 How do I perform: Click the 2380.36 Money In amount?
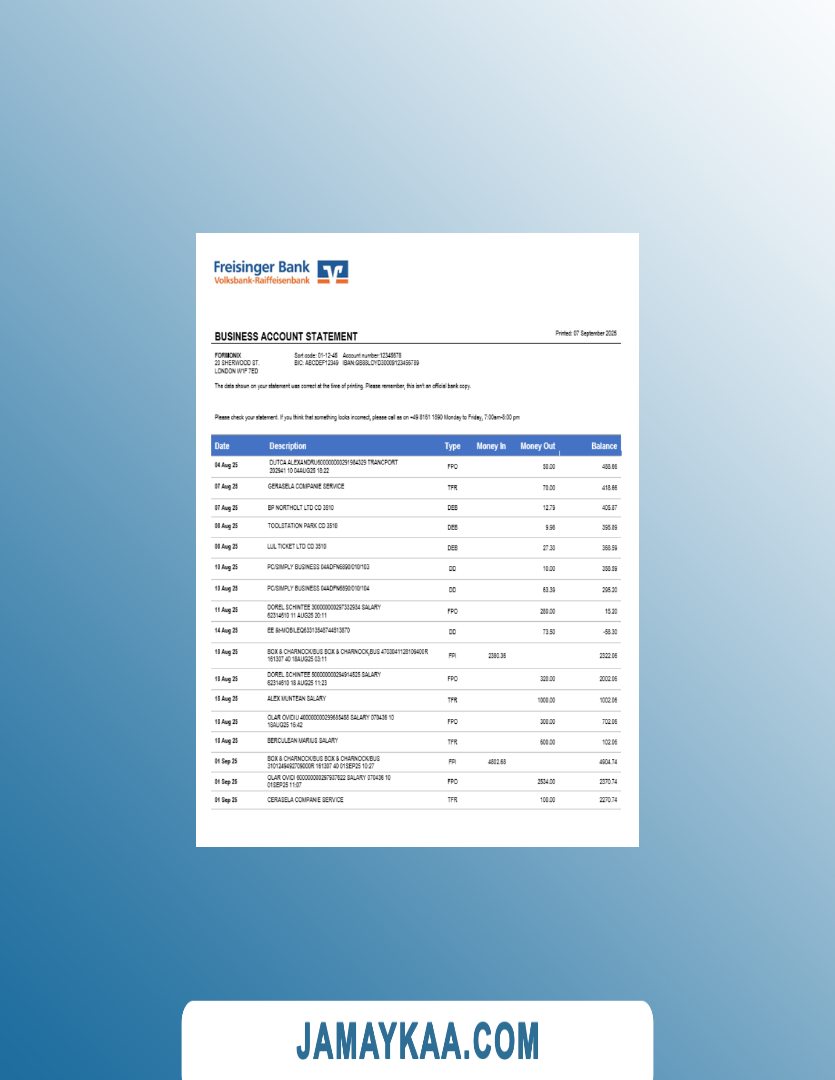point(497,655)
